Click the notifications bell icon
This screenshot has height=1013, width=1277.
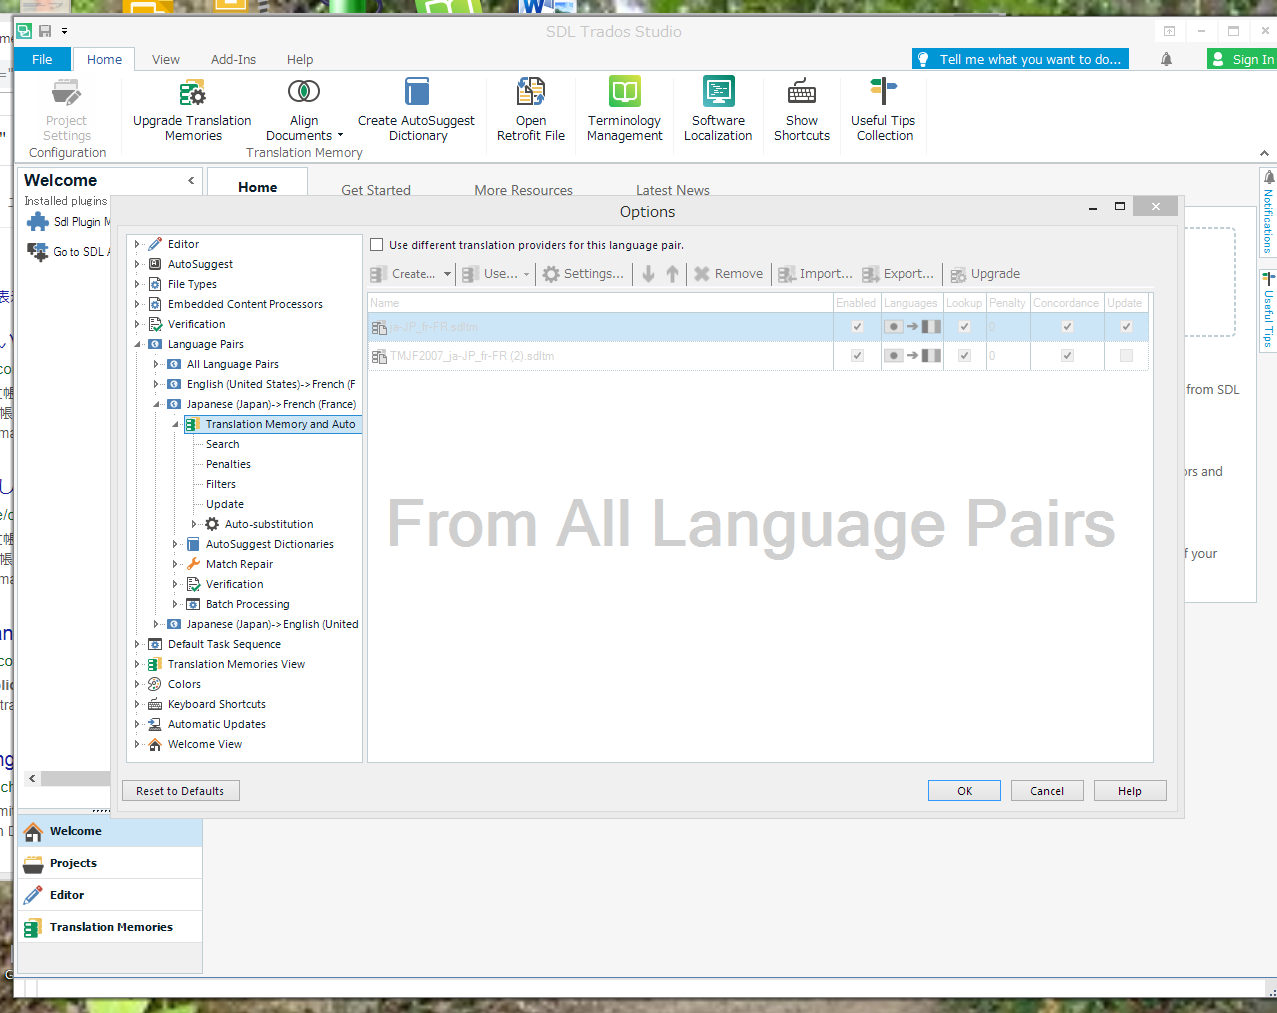coord(1166,60)
